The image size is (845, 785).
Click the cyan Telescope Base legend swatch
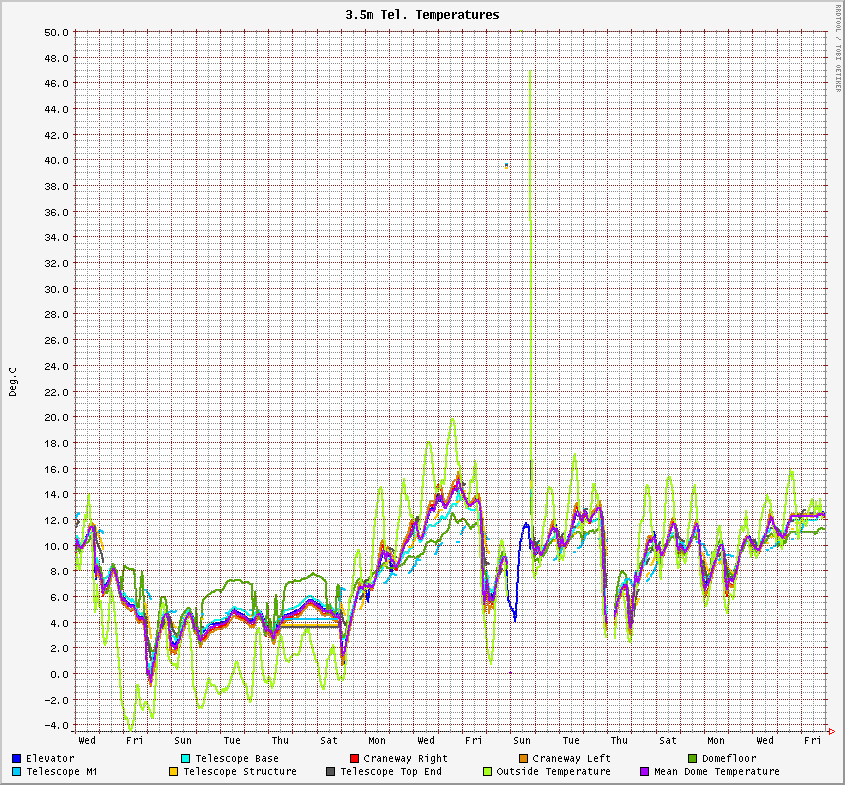click(186, 759)
